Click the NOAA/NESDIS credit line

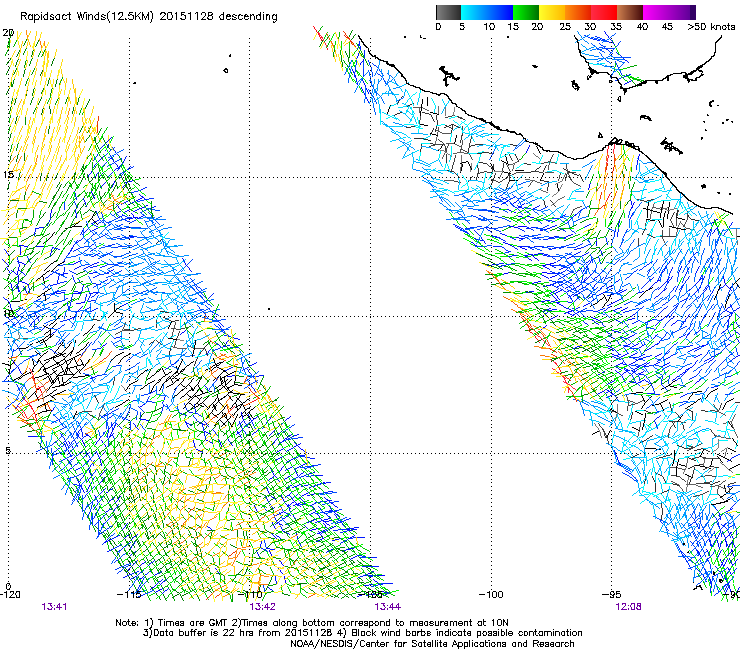coord(432,644)
